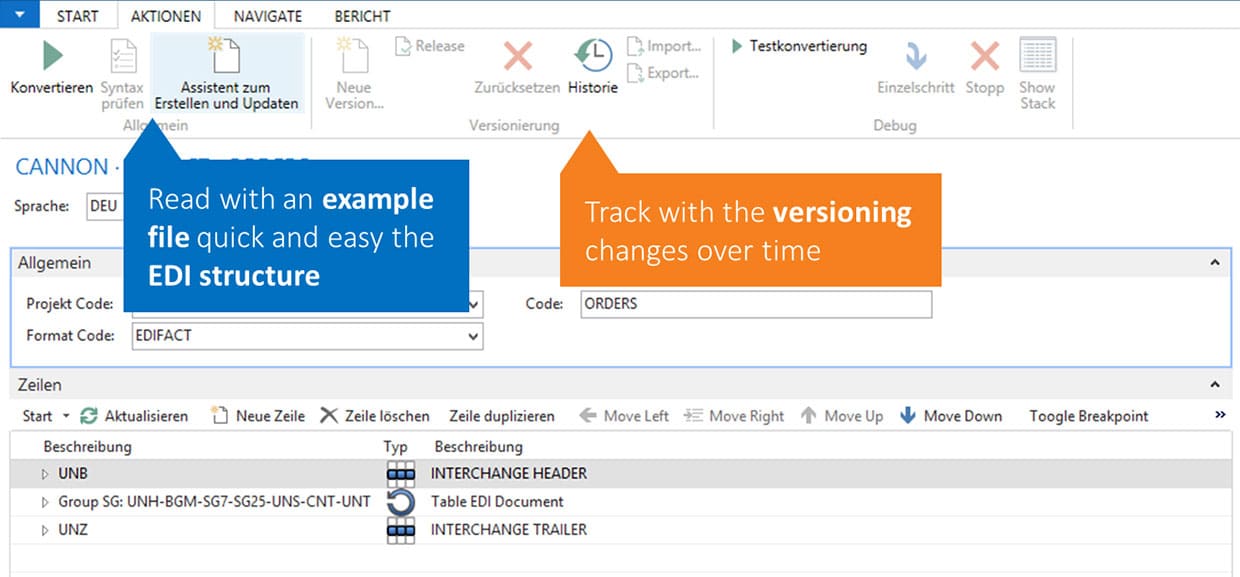The height and width of the screenshot is (577, 1240).
Task: Click Toogle Breakpoint
Action: pos(1089,416)
